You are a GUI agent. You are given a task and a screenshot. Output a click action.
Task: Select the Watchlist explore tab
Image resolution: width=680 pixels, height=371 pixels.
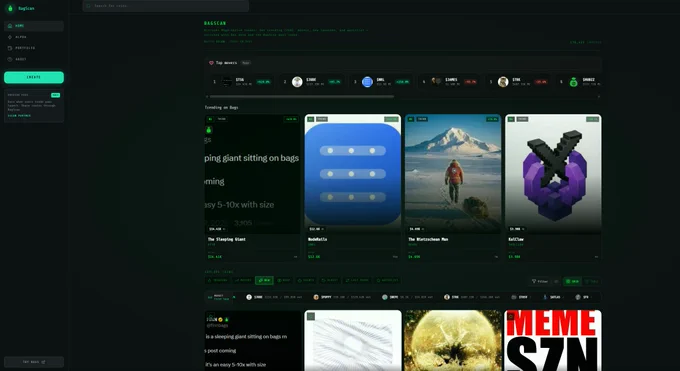(x=387, y=281)
